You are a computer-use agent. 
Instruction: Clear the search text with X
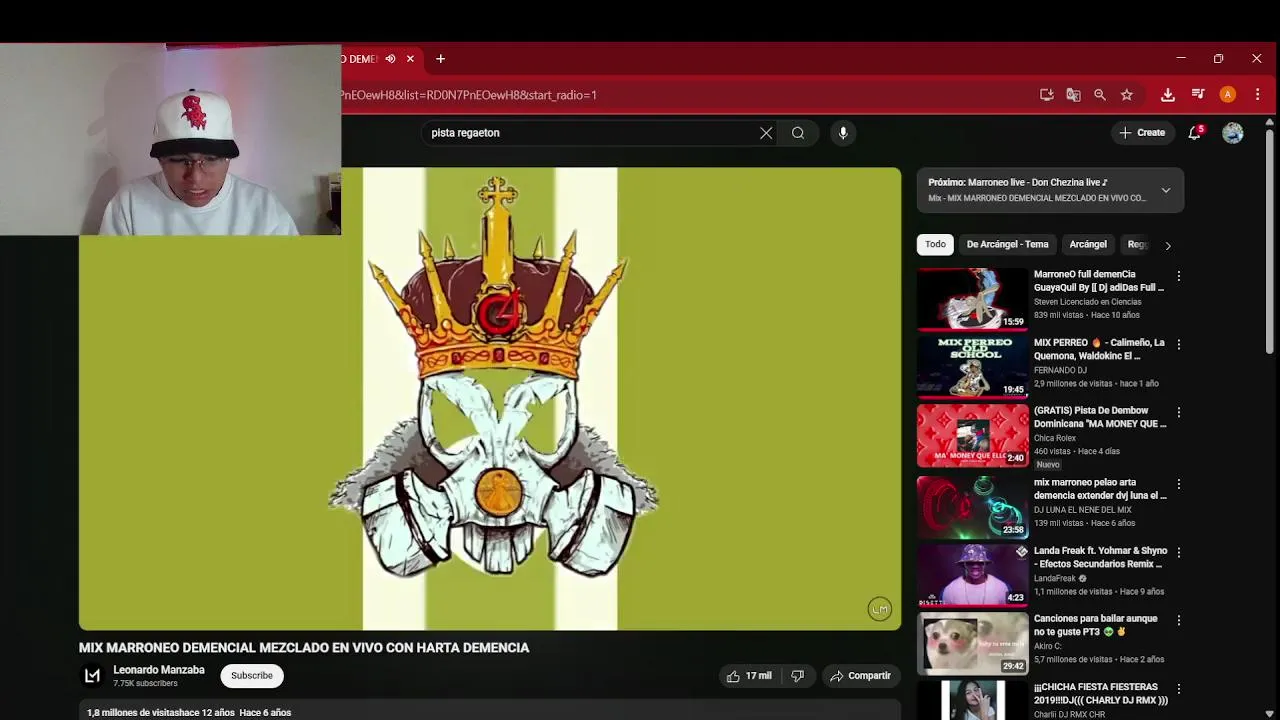[766, 133]
